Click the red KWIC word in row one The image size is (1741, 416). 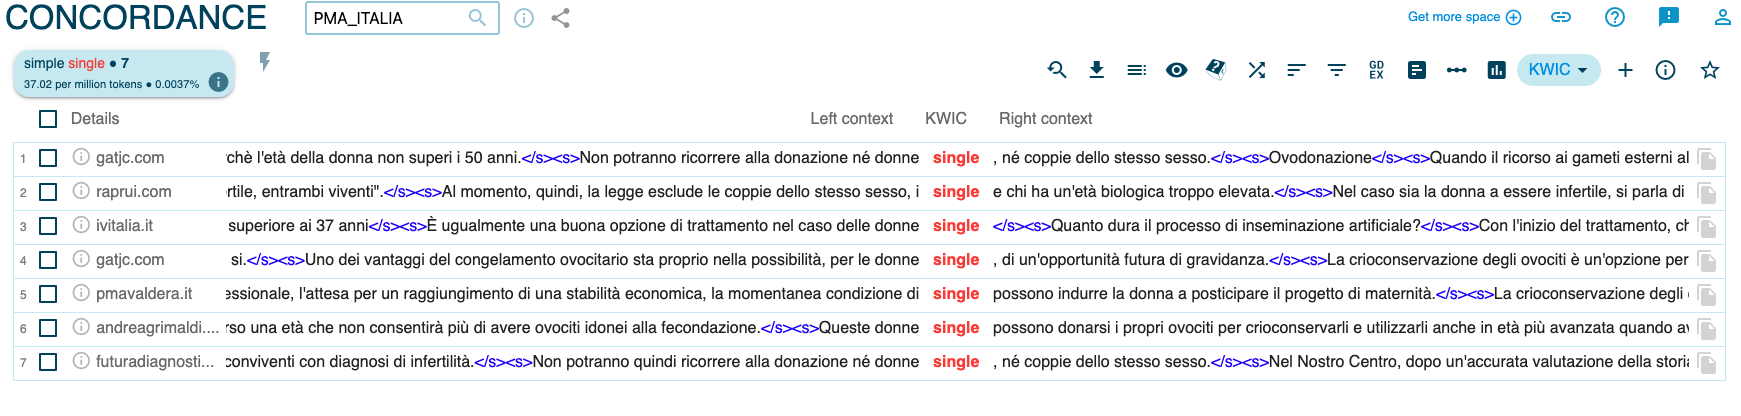tap(955, 158)
